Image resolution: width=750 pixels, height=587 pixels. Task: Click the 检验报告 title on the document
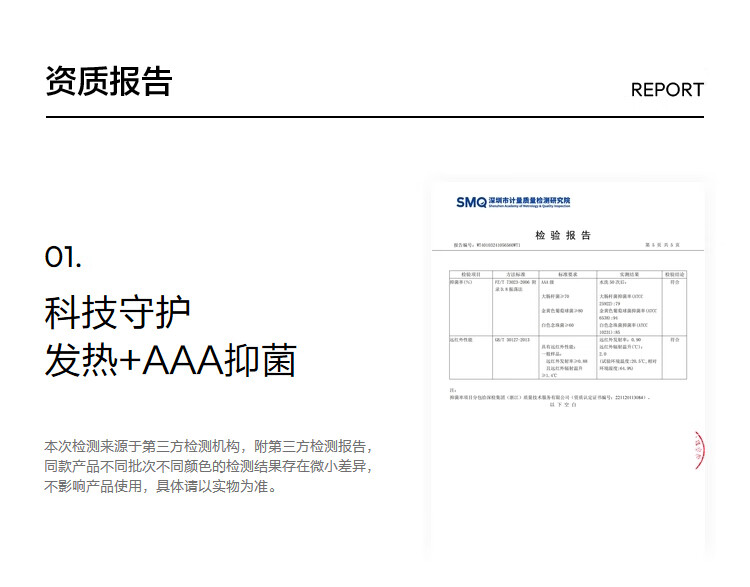[563, 236]
